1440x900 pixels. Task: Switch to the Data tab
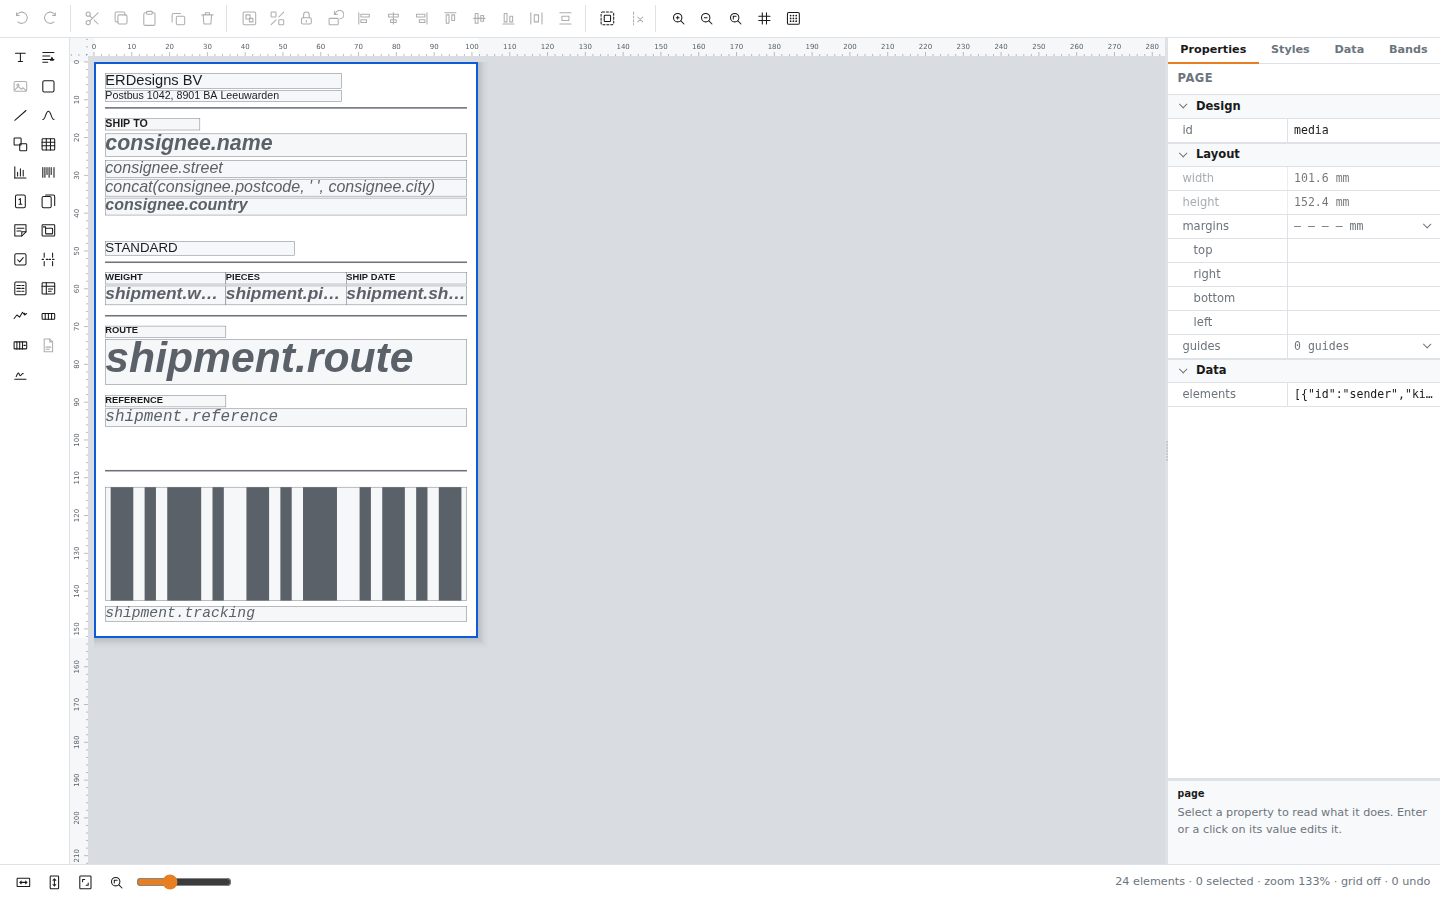pos(1349,49)
